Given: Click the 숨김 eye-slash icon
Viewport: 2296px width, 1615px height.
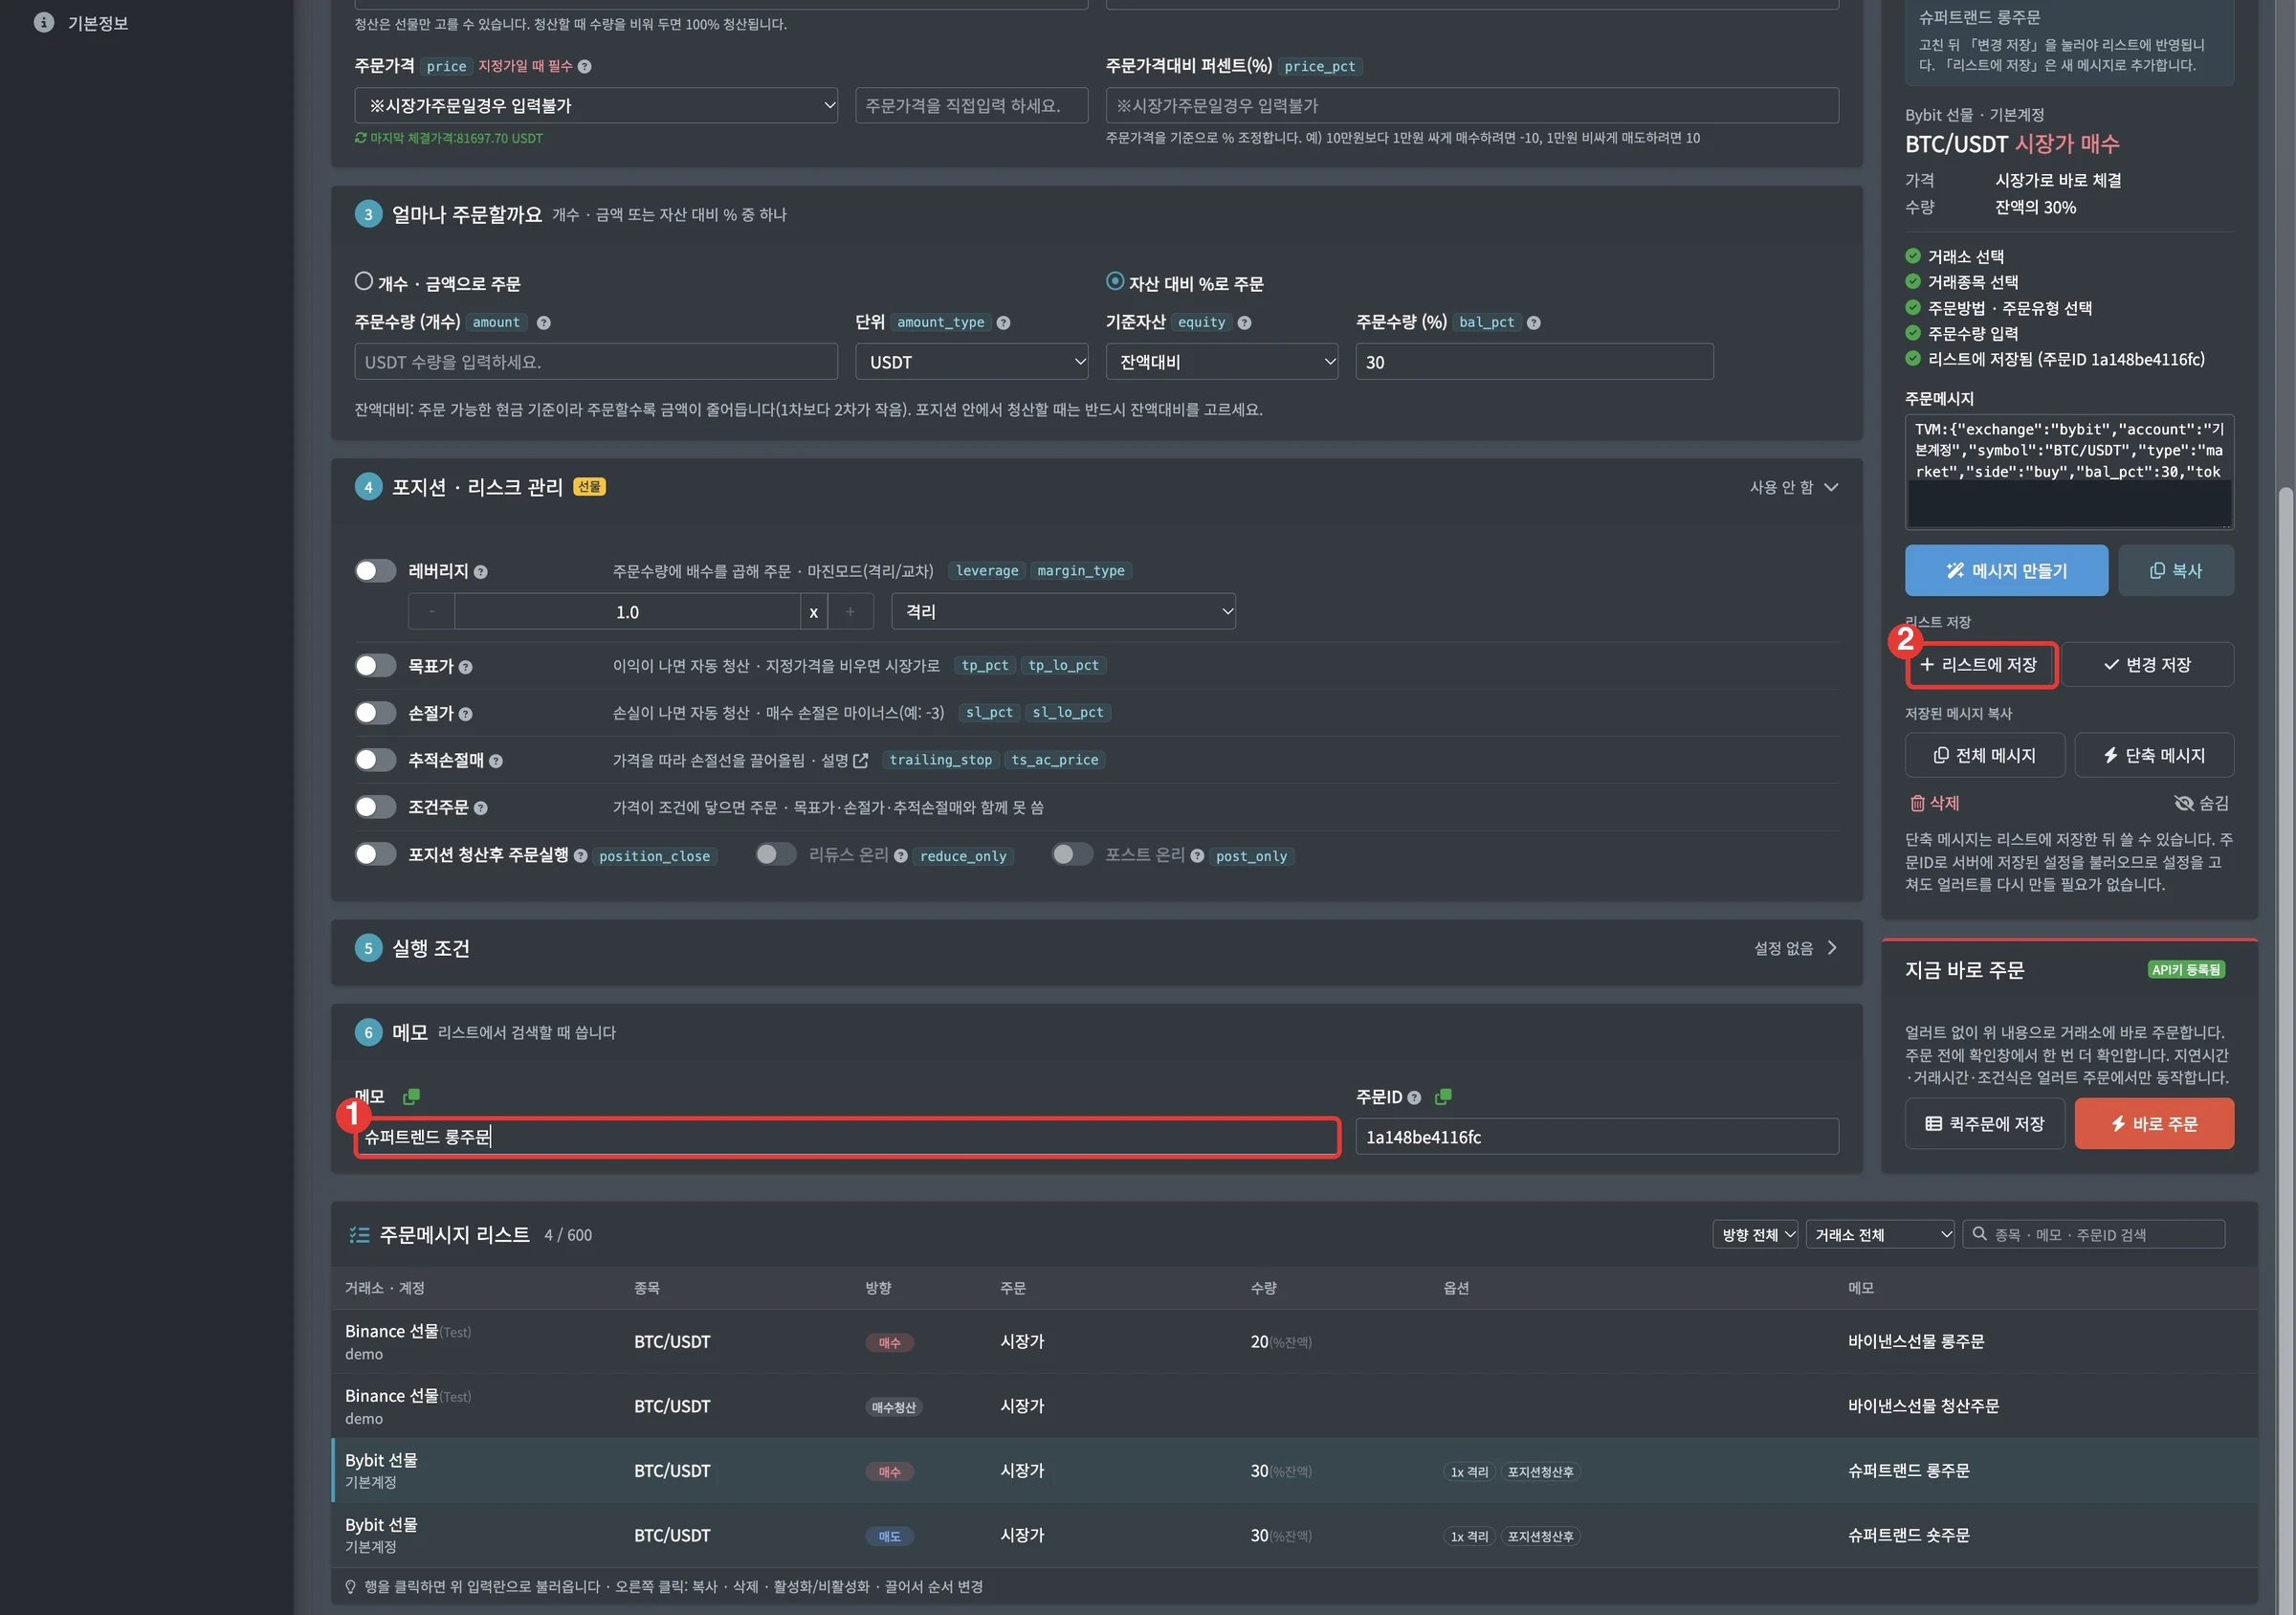Looking at the screenshot, I should click(x=2184, y=803).
